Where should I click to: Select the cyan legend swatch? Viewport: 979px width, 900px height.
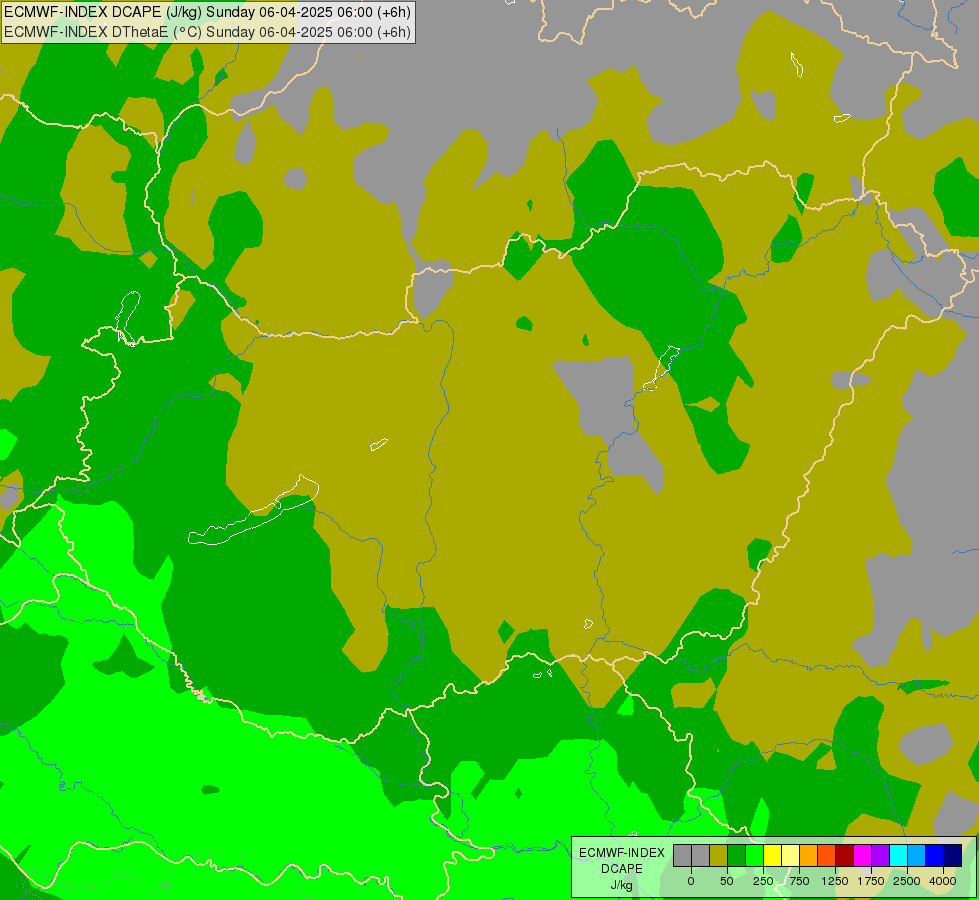coord(899,855)
